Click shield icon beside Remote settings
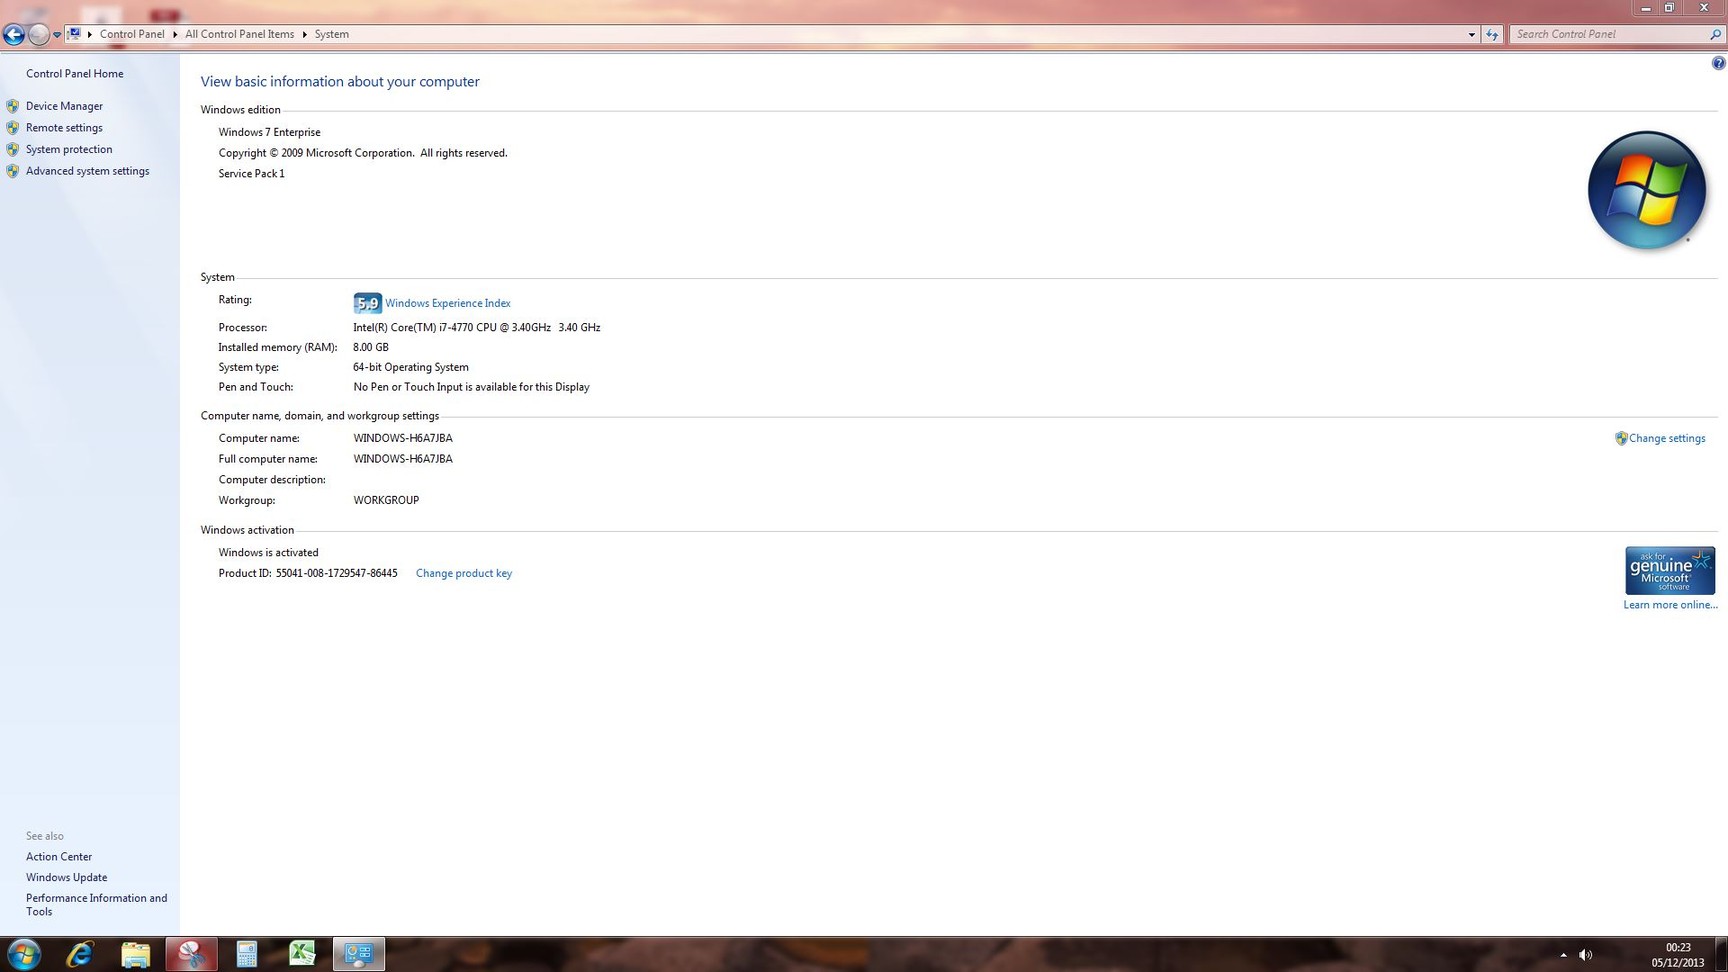Image resolution: width=1728 pixels, height=972 pixels. [12, 128]
